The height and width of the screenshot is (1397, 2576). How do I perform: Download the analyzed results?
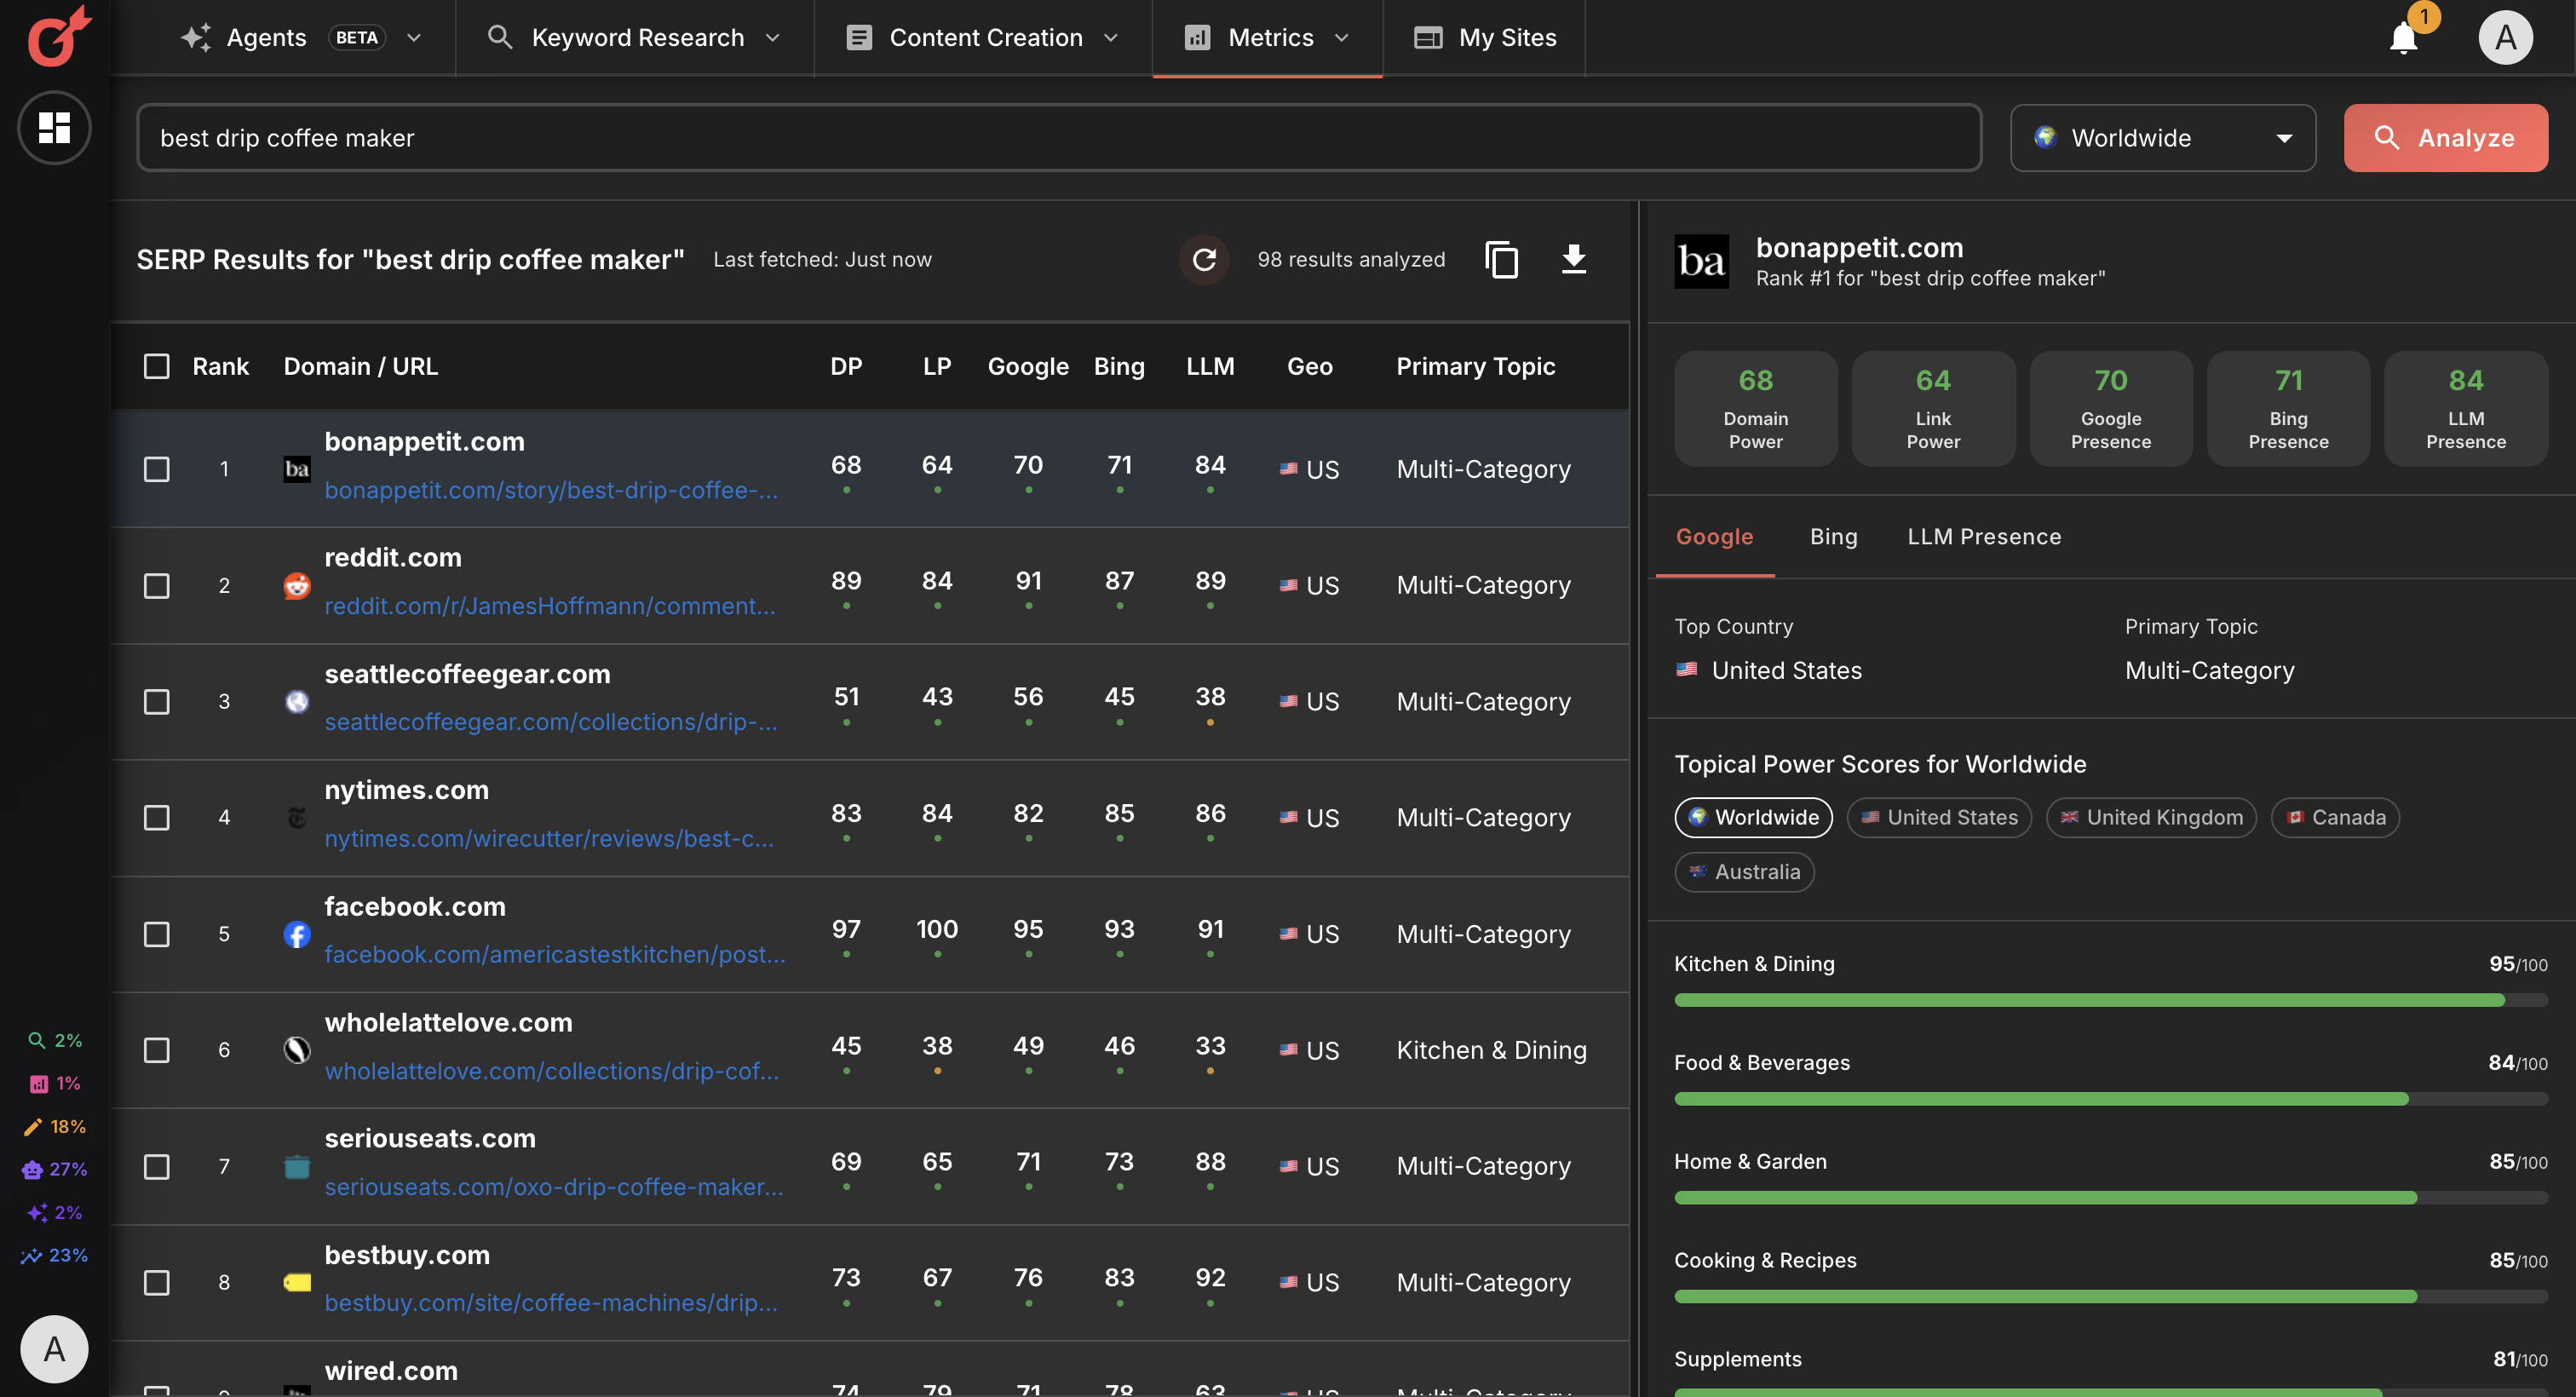tap(1572, 259)
